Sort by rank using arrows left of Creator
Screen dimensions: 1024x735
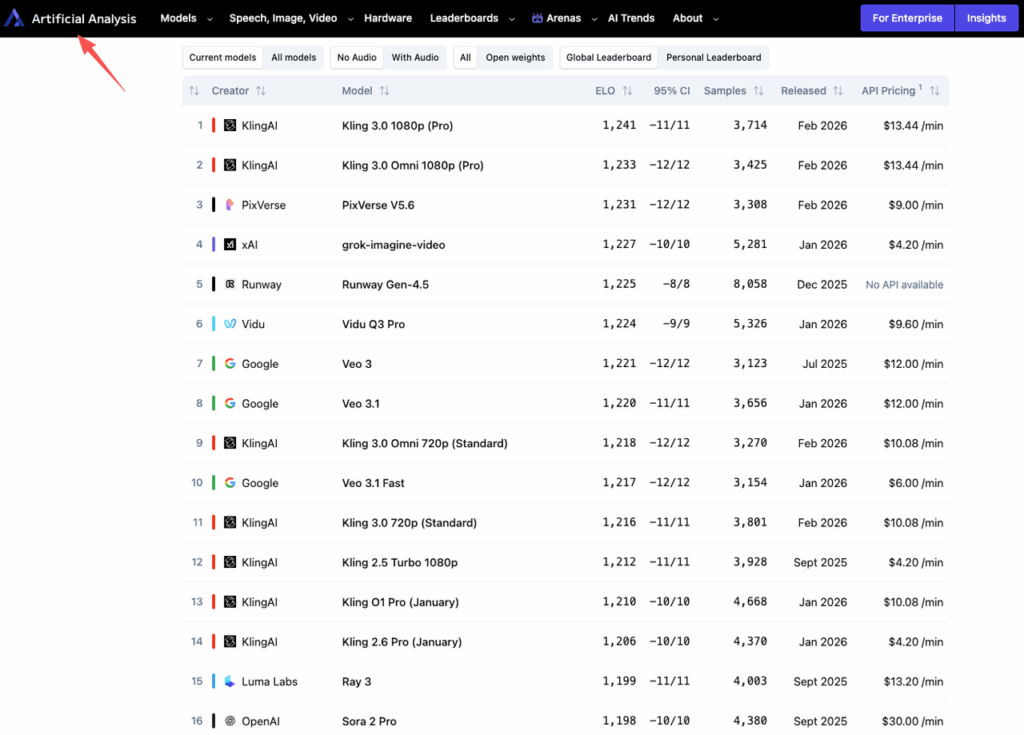tap(194, 91)
